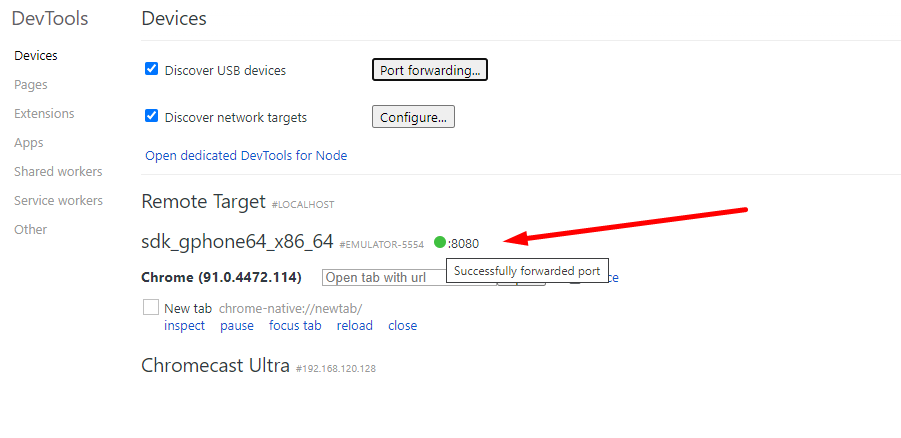Open the Port forwarding settings
The height and width of the screenshot is (438, 901).
tap(430, 70)
